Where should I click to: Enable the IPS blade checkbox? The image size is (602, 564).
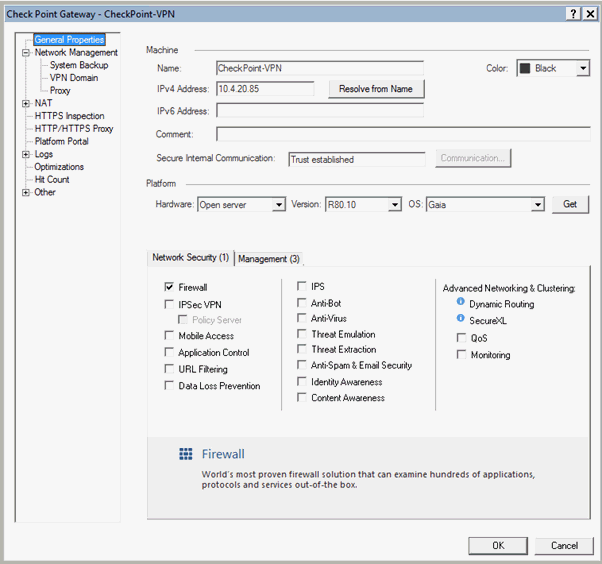tap(302, 287)
